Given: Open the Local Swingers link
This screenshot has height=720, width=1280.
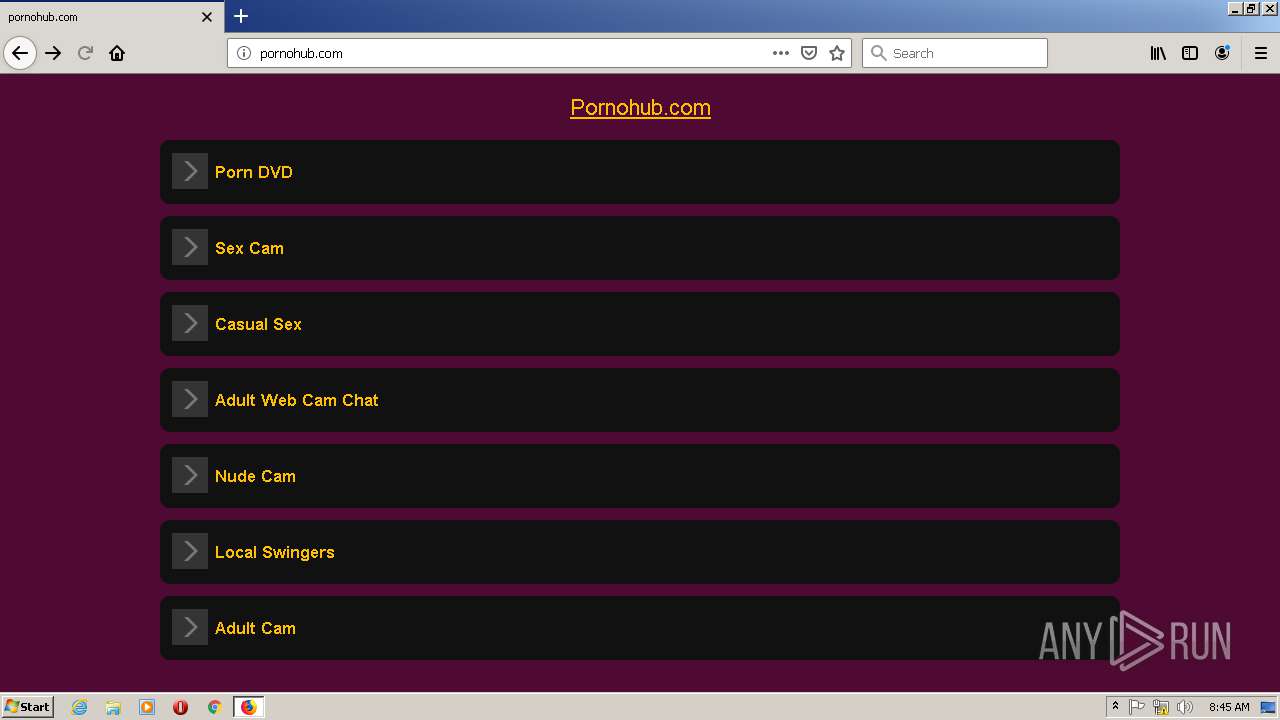Looking at the screenshot, I should [x=275, y=552].
